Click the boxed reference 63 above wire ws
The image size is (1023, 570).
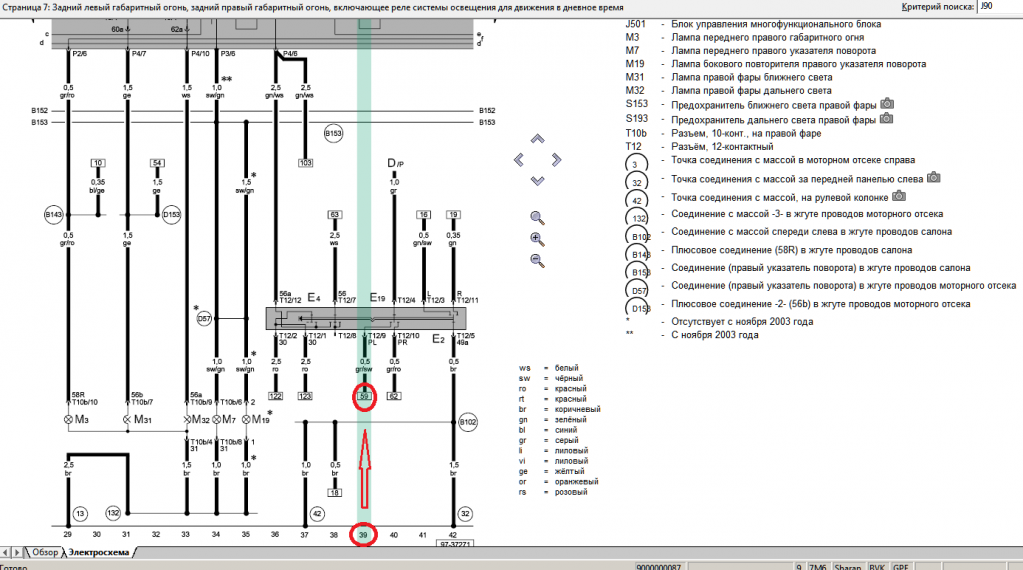click(335, 214)
